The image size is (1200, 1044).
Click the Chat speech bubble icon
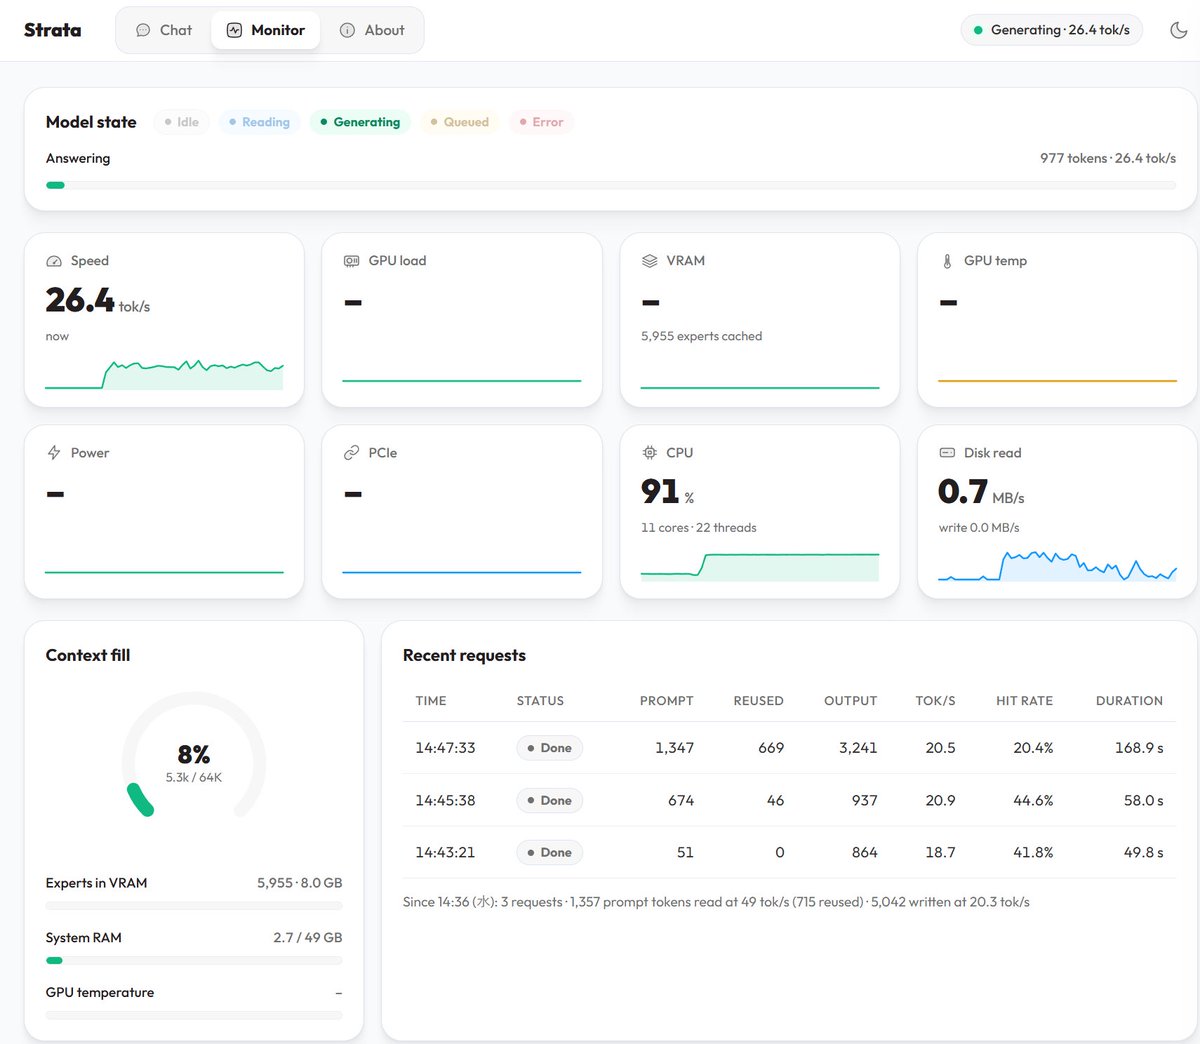point(143,30)
